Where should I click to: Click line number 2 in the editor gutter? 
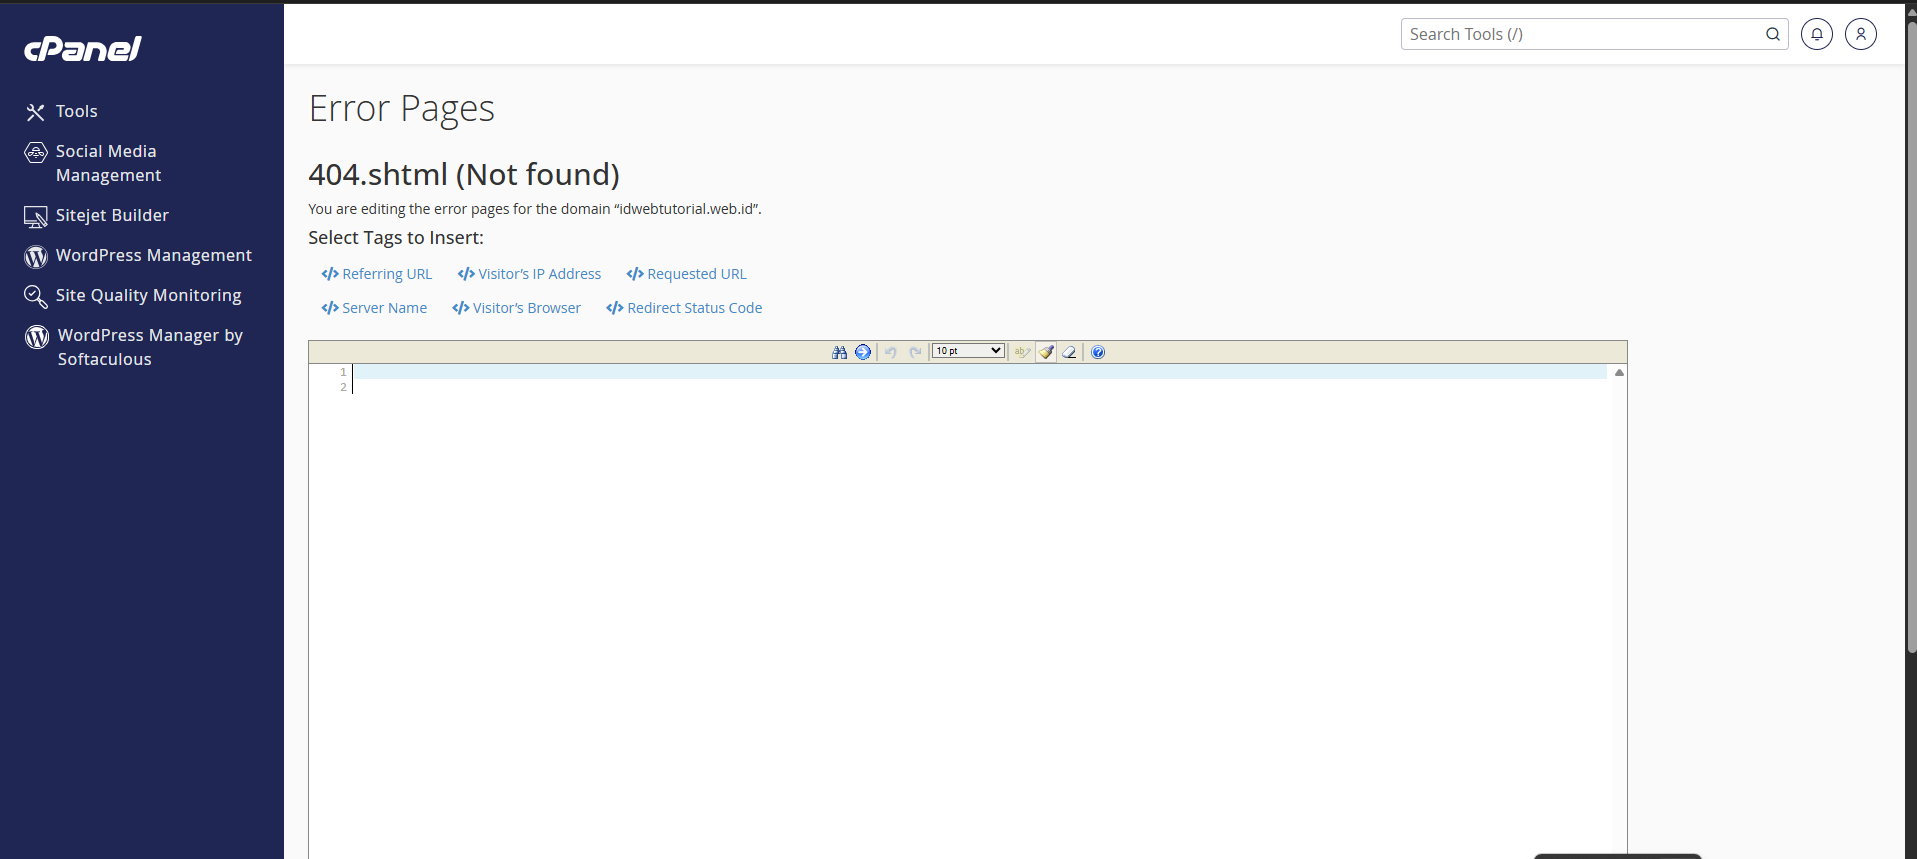343,387
